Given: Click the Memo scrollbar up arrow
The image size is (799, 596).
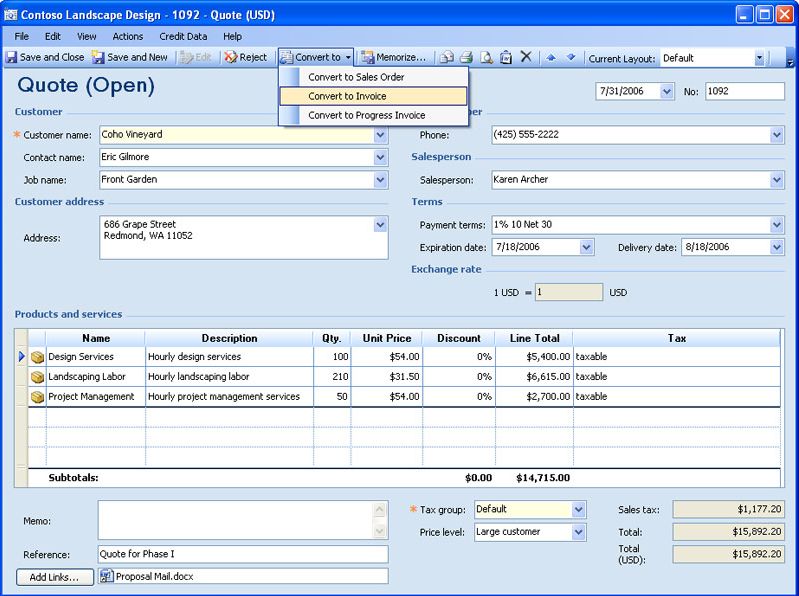Looking at the screenshot, I should [380, 509].
